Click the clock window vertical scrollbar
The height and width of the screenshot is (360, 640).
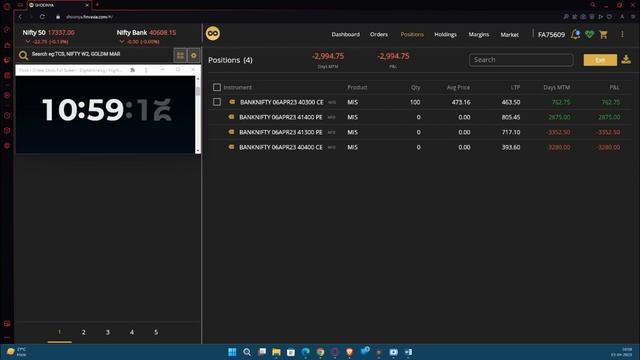coord(198,114)
